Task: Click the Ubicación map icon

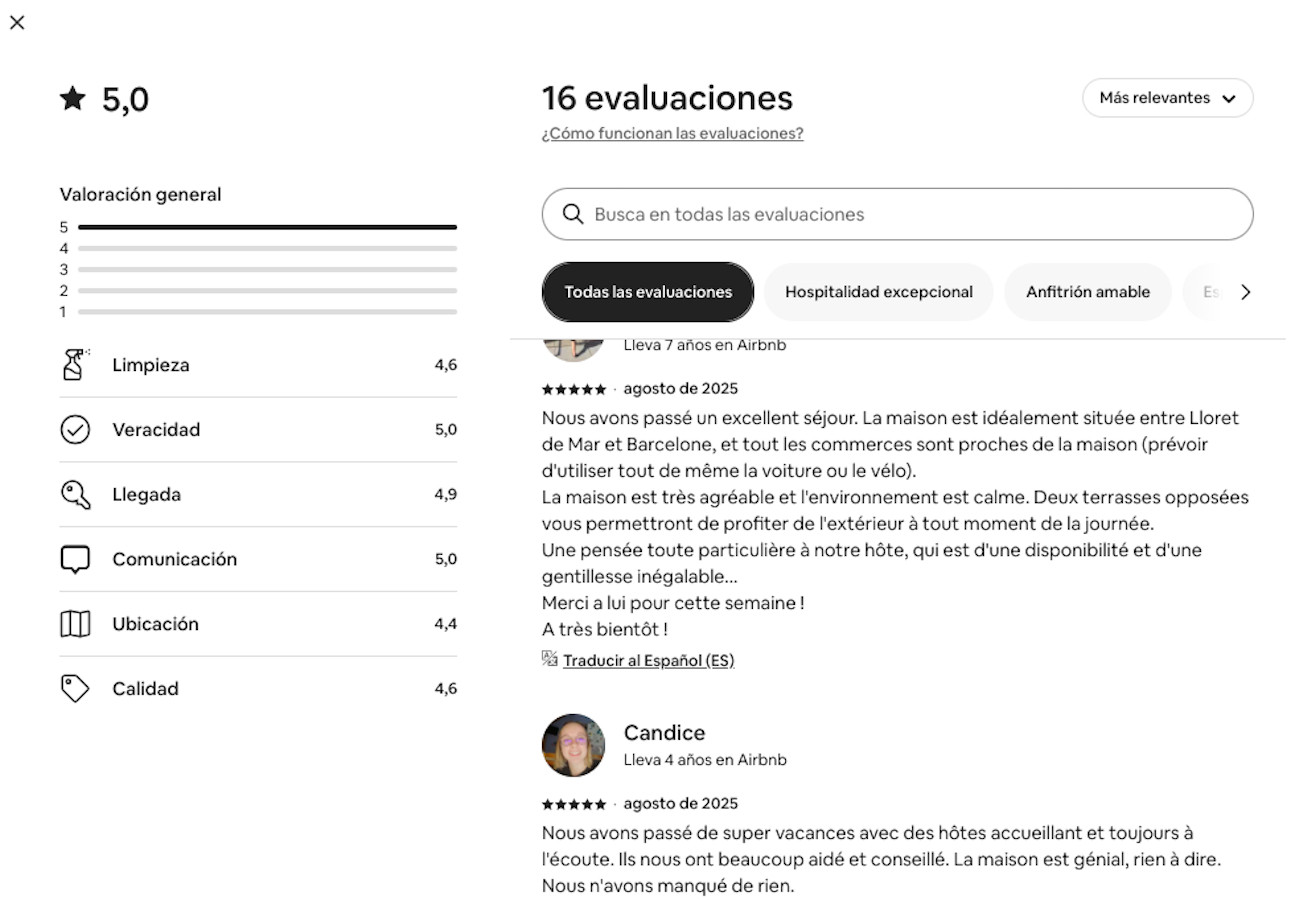Action: (x=75, y=624)
